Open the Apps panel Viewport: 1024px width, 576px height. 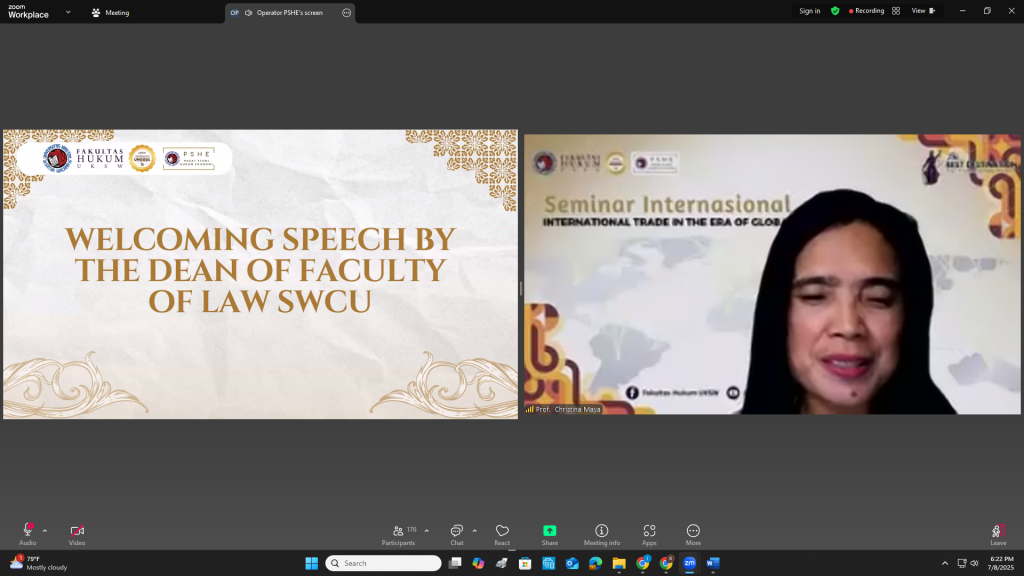[x=649, y=531]
